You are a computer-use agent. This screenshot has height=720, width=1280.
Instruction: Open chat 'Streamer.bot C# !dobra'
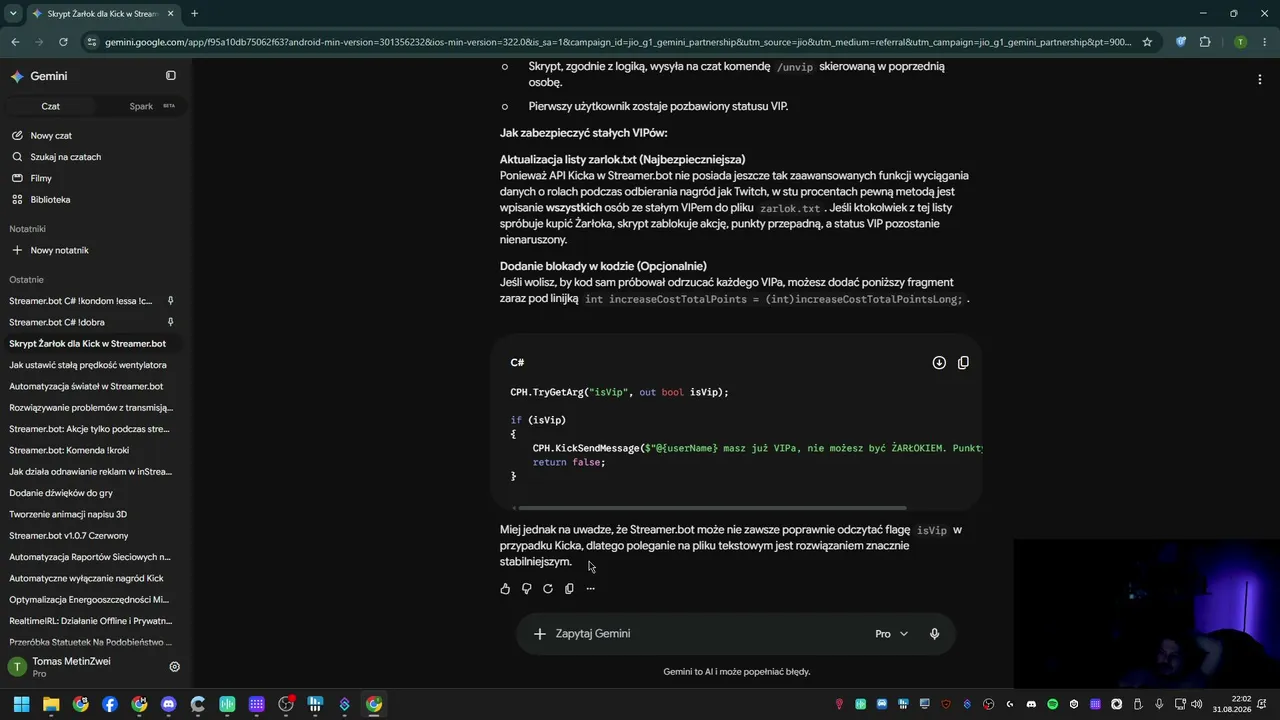pyautogui.click(x=57, y=322)
